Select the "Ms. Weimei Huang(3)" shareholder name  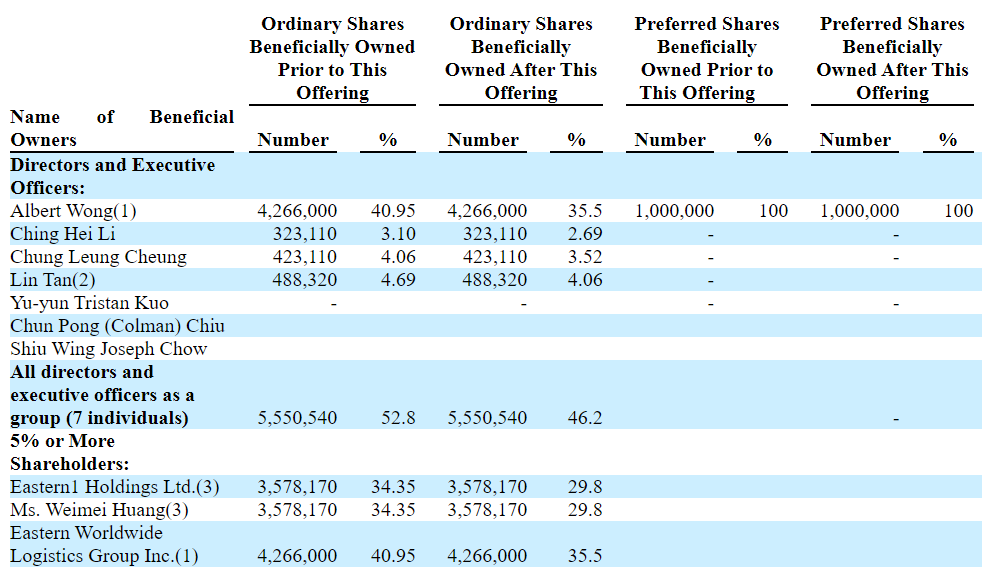coord(99,510)
